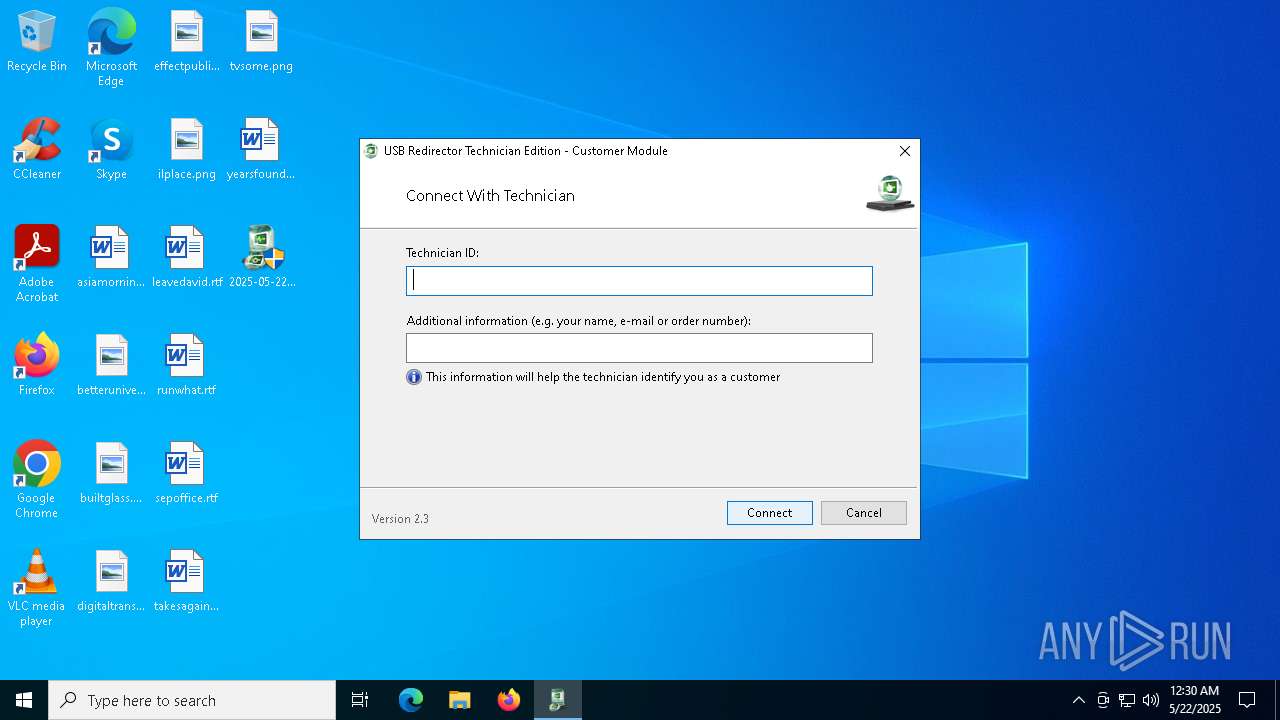Screen dimensions: 1280x720
Task: Click the USB Redirector taskbar button
Action: click(x=557, y=700)
